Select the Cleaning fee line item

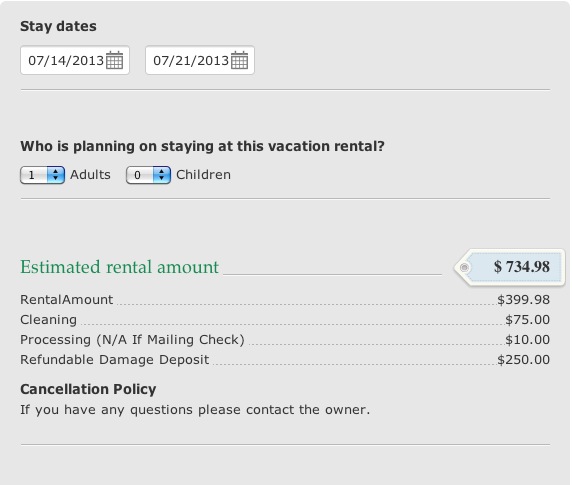click(285, 320)
